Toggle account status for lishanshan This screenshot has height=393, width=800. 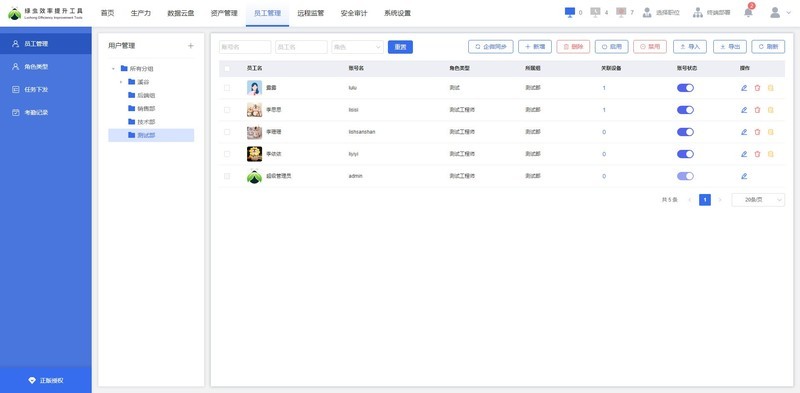(685, 132)
